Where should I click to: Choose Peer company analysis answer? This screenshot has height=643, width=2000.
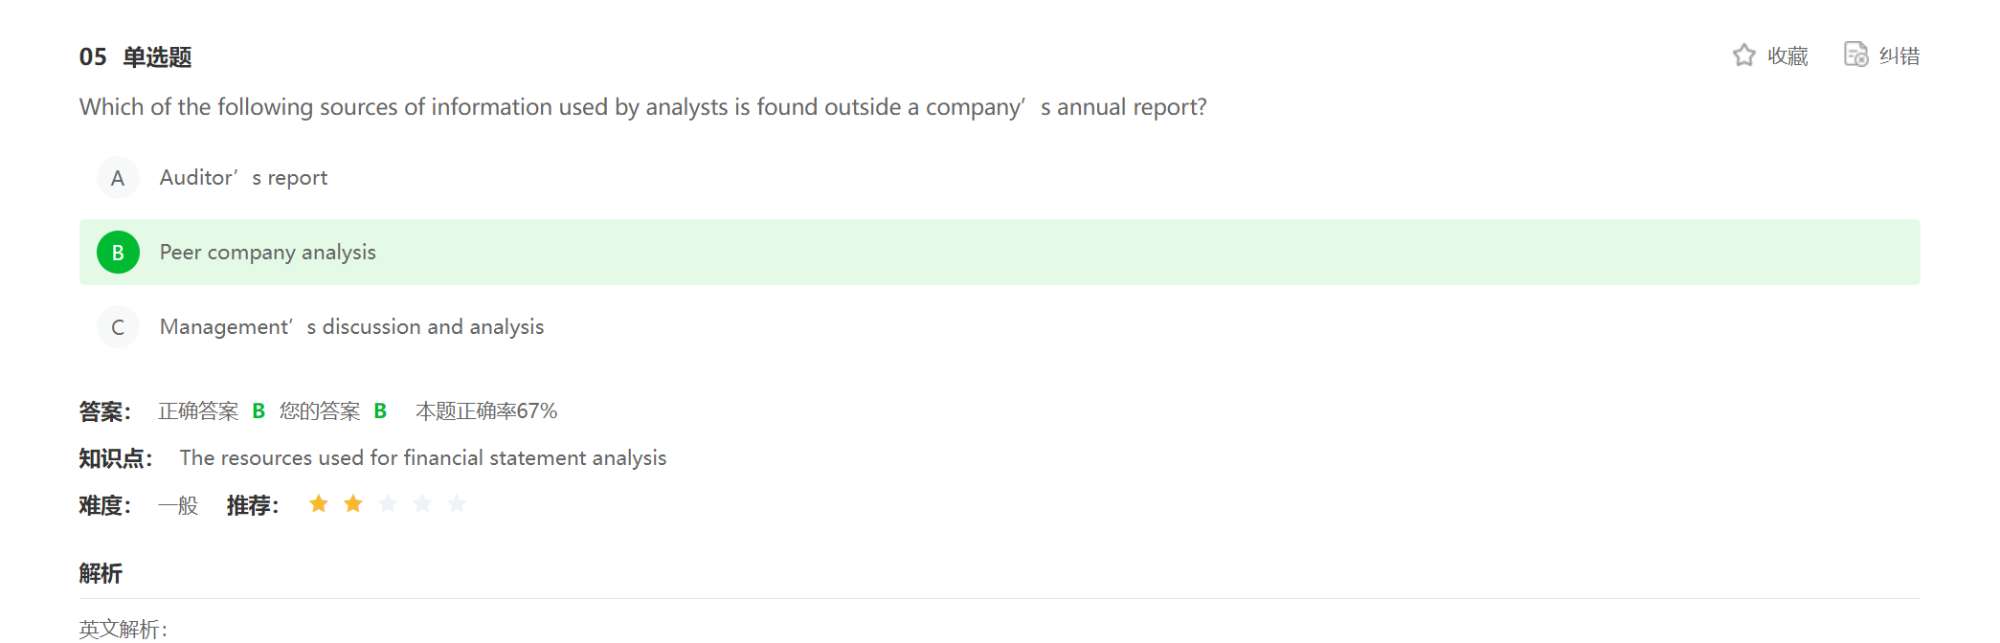[x=268, y=252]
